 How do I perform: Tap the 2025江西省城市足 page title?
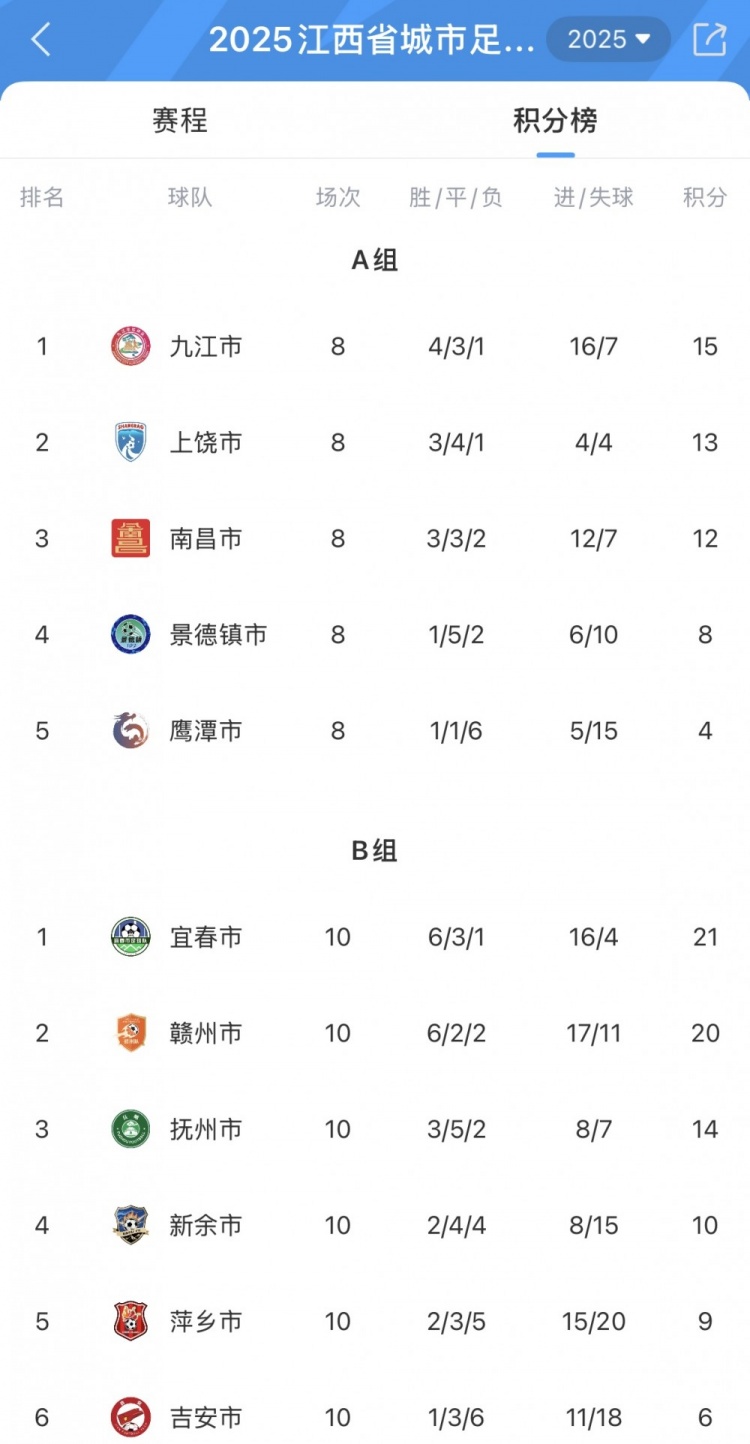[x=372, y=40]
